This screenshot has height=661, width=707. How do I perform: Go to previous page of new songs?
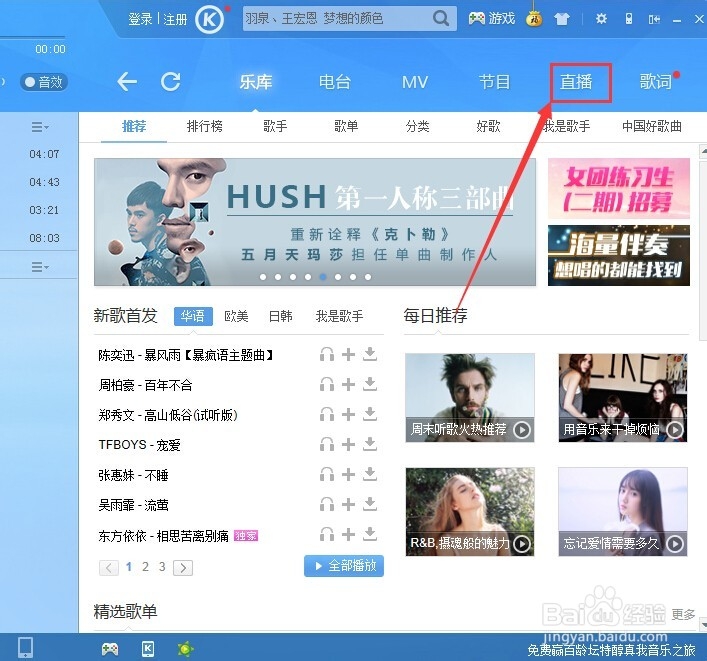click(x=109, y=568)
